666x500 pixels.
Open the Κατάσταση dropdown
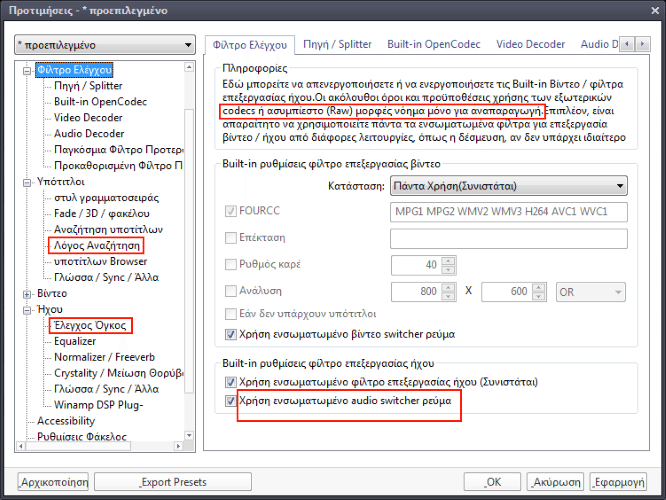(508, 186)
